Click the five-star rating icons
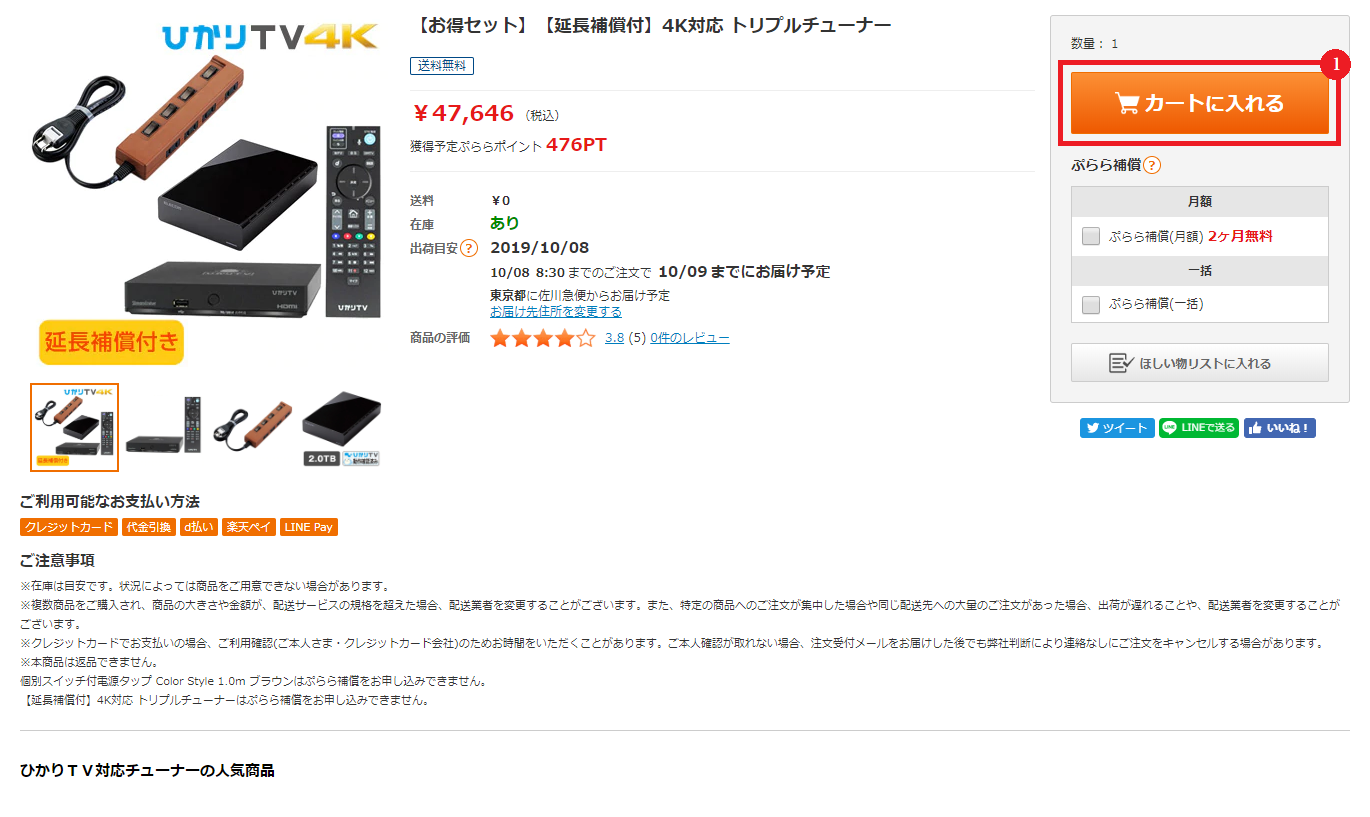The height and width of the screenshot is (817, 1370). click(542, 338)
